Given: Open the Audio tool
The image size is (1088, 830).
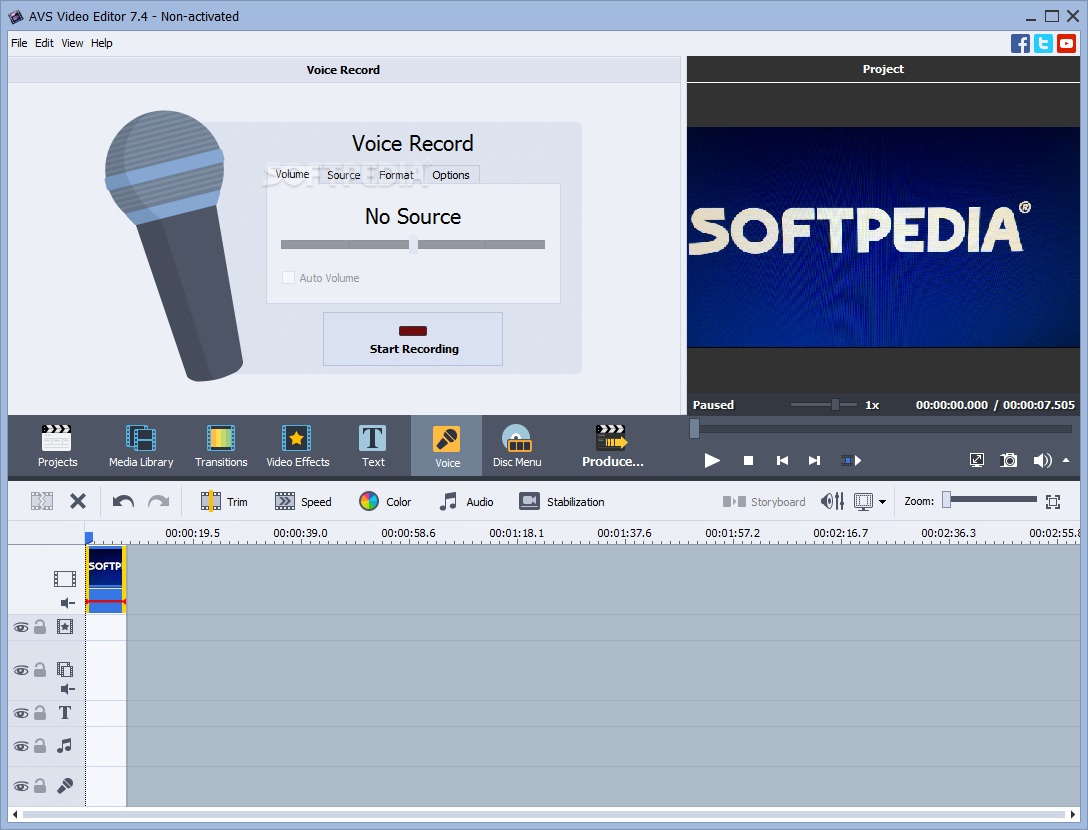Looking at the screenshot, I should click(x=466, y=501).
